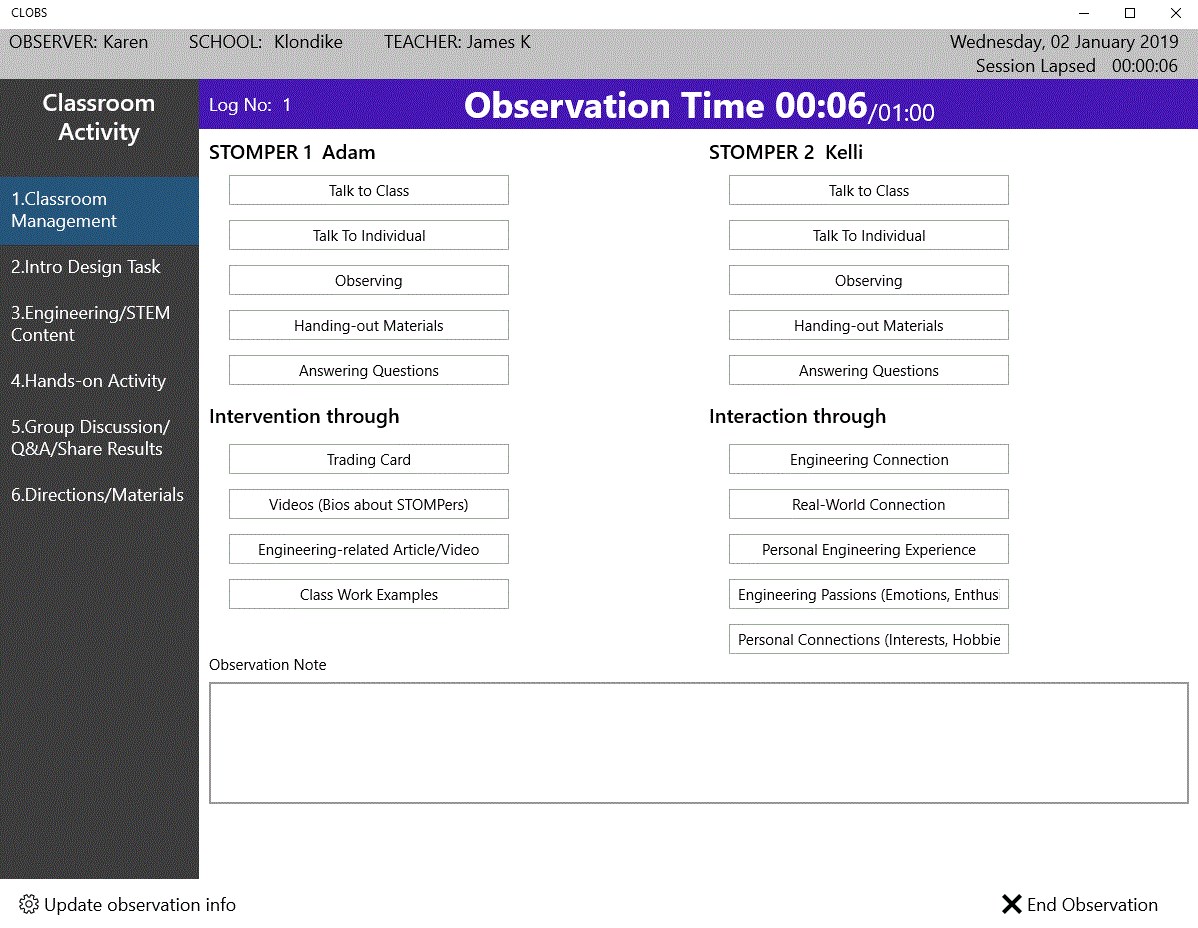The height and width of the screenshot is (928, 1198).
Task: Select Engineering Connection interaction
Action: 869,459
